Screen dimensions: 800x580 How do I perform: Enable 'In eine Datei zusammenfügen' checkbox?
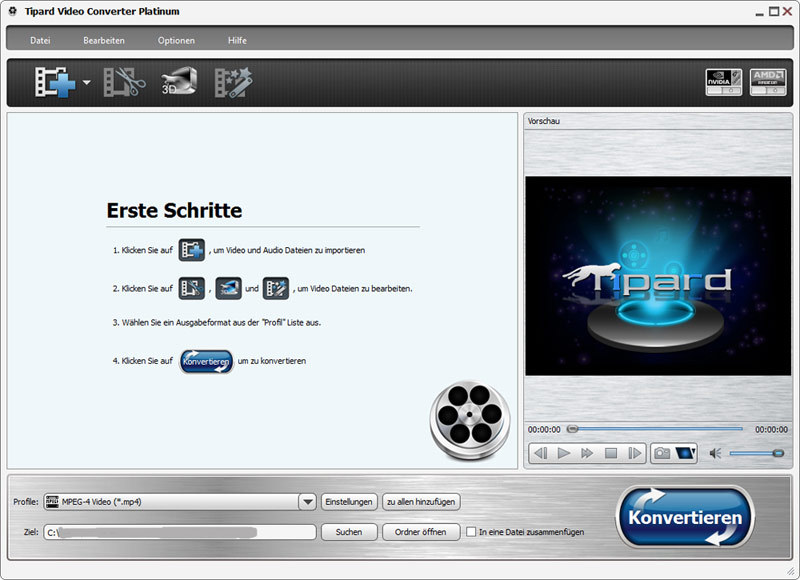click(x=471, y=532)
